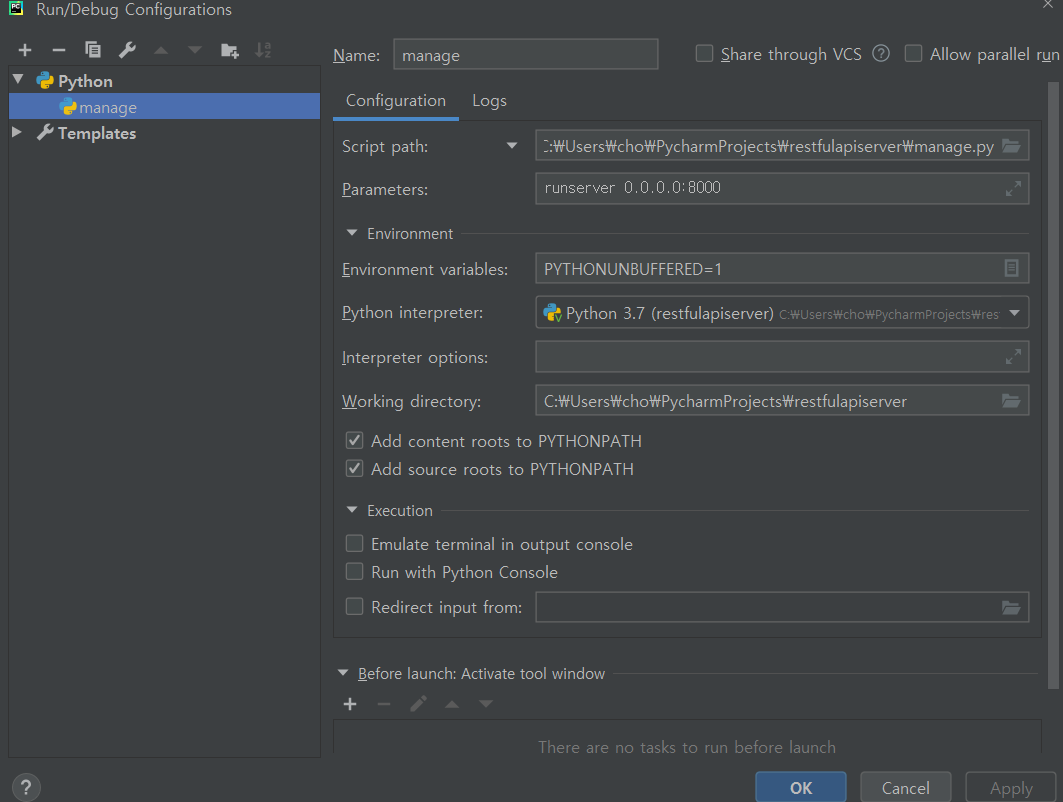Move configuration up in list
This screenshot has height=802, width=1063.
click(161, 50)
